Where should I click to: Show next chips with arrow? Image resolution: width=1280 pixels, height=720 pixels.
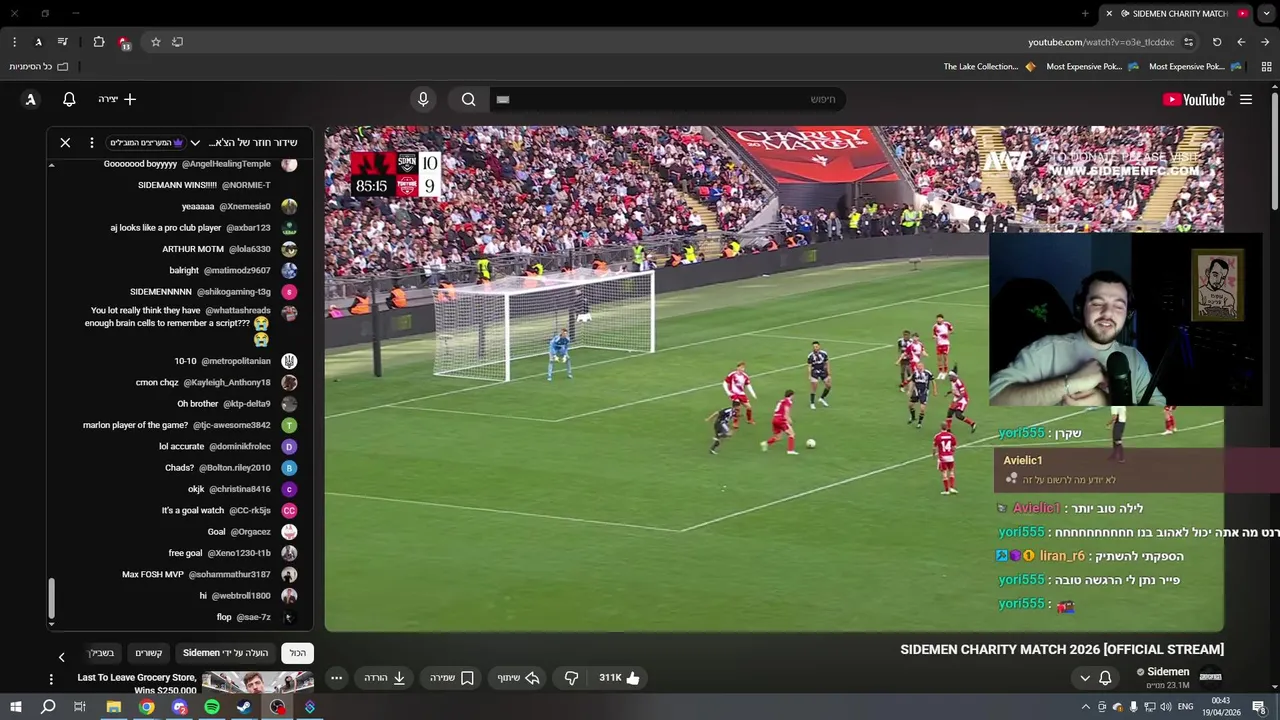61,657
